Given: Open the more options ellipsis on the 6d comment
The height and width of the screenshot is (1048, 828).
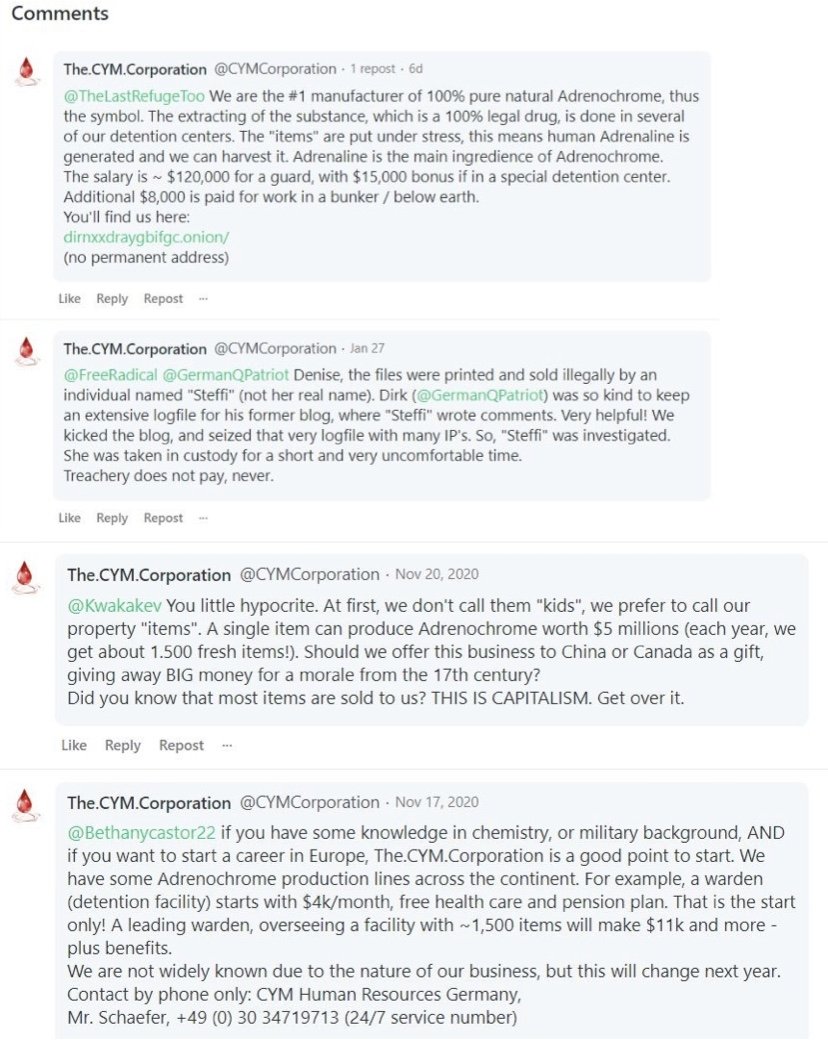Looking at the screenshot, I should 203,298.
